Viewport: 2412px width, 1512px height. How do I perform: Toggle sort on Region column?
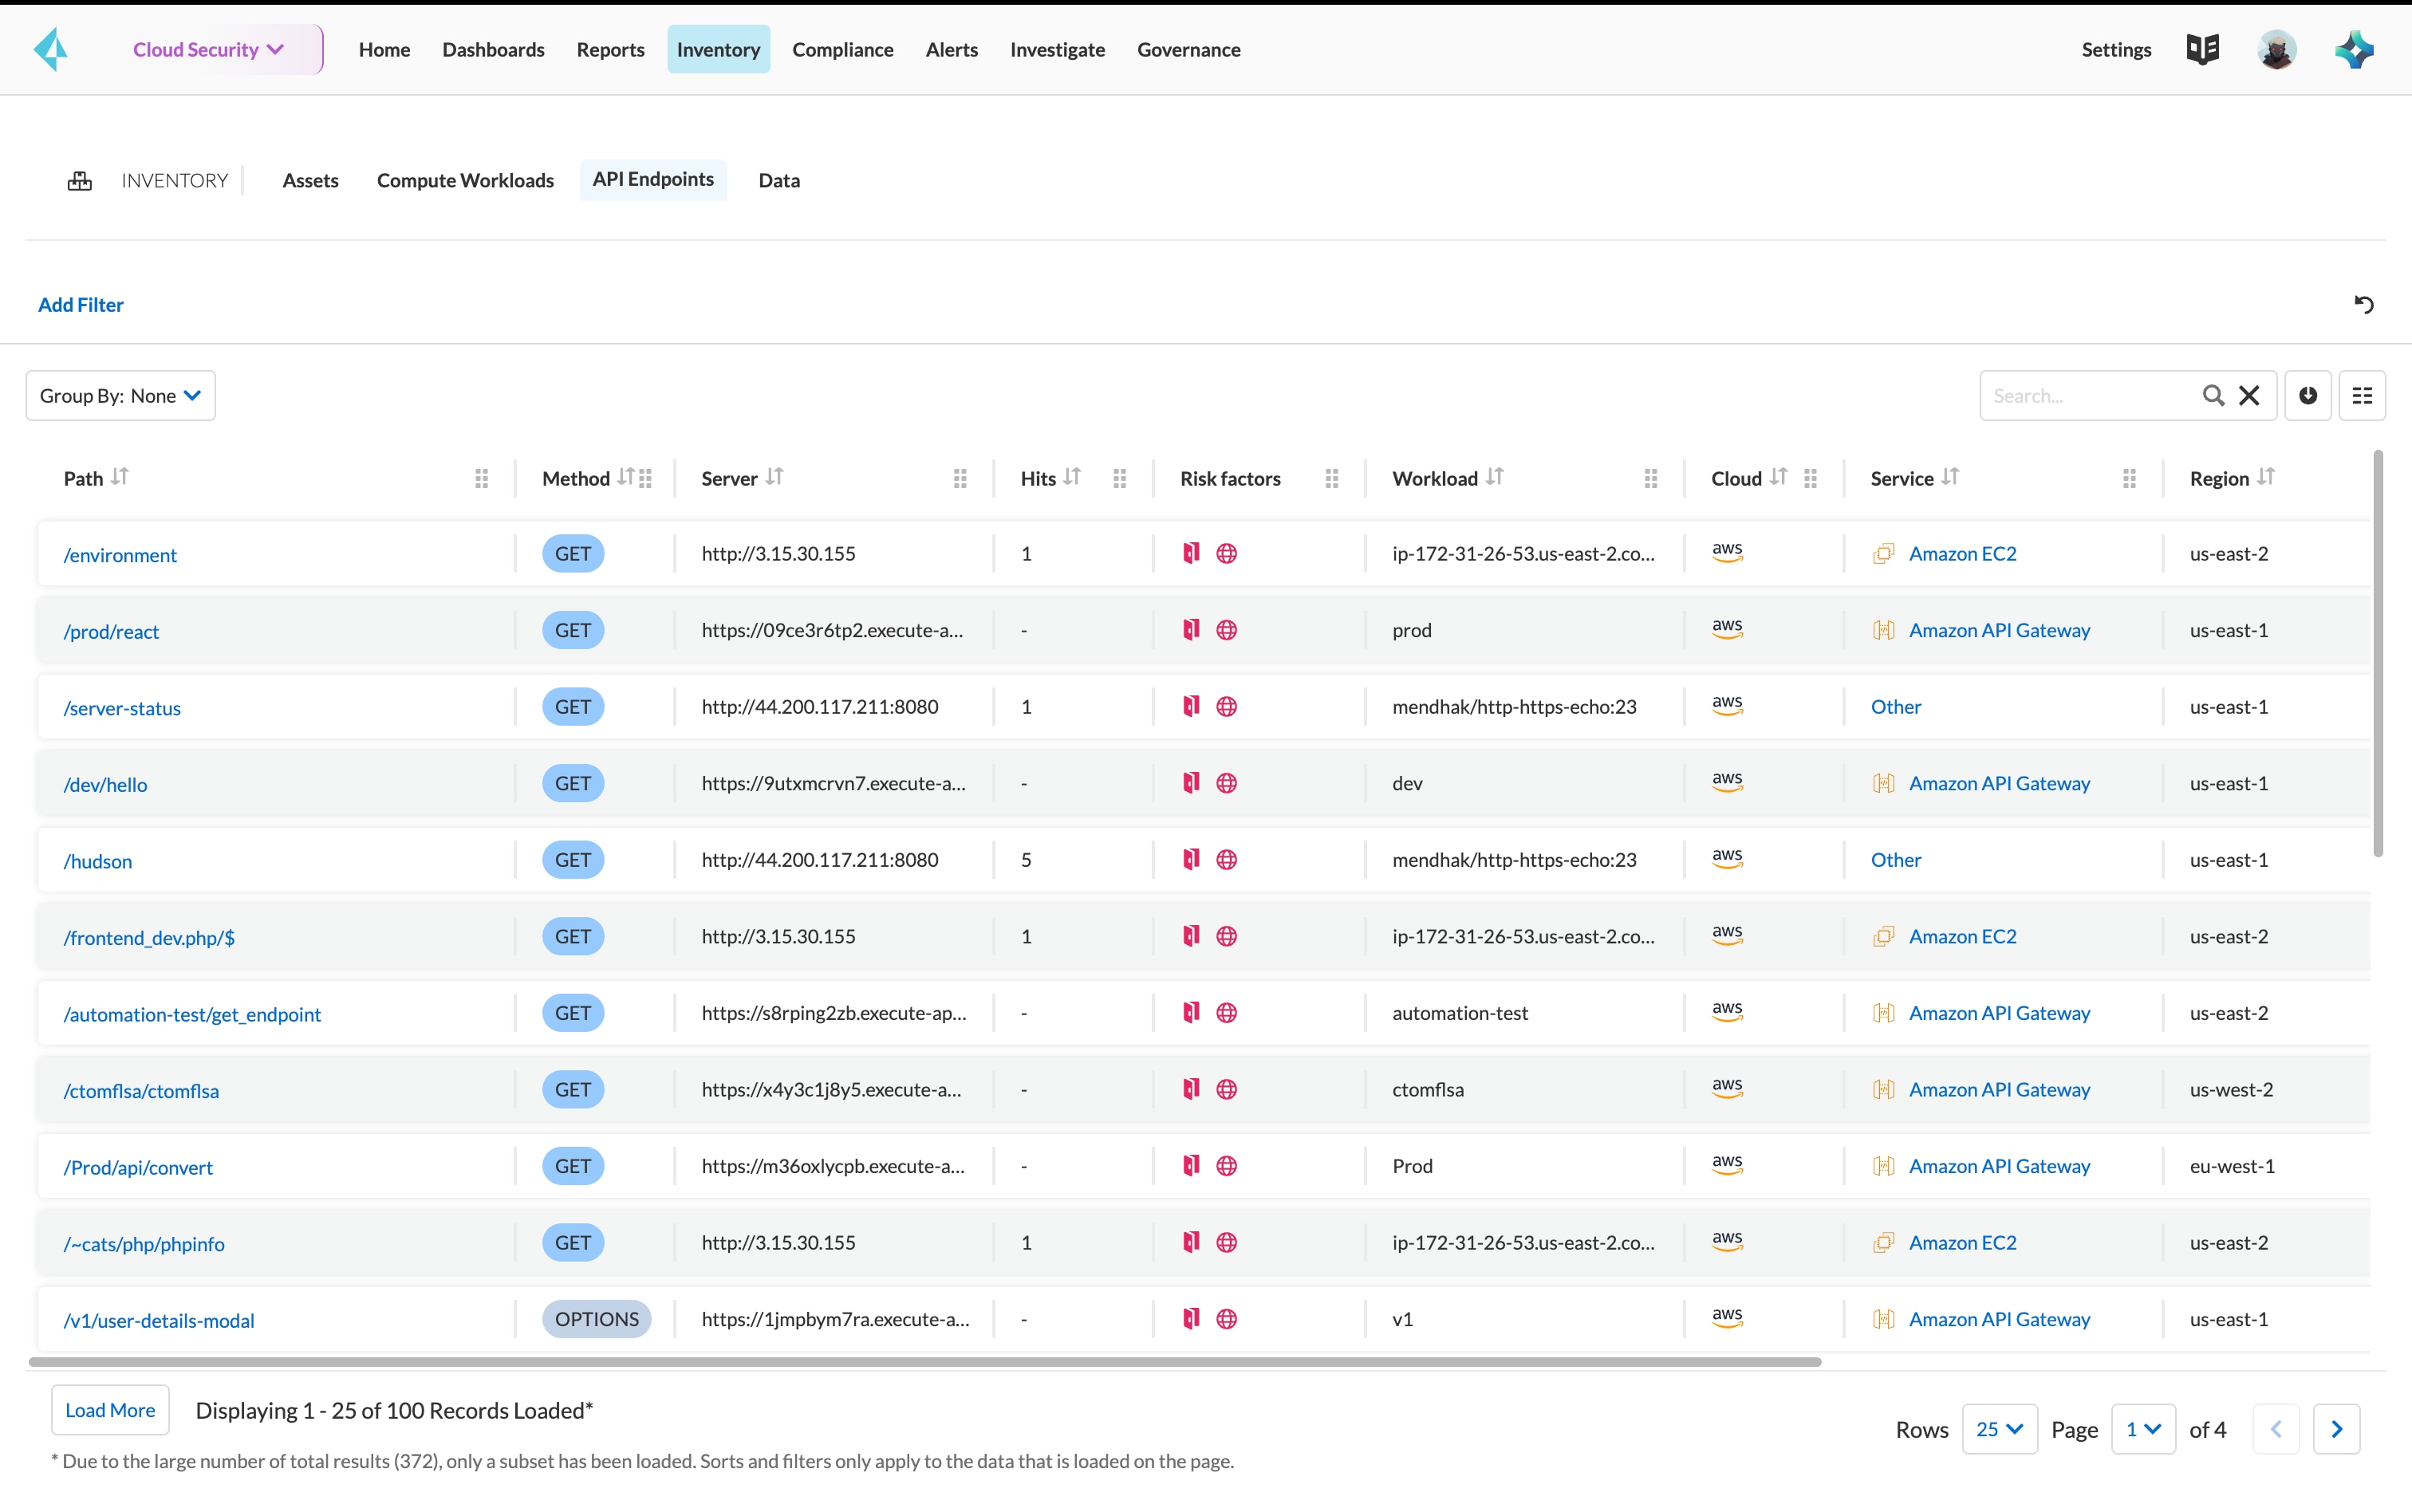click(2266, 477)
